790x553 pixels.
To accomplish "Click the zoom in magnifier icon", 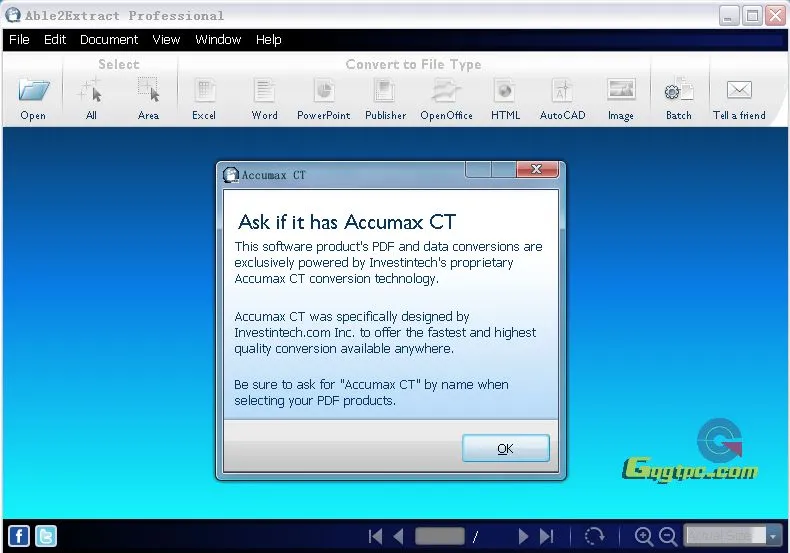I will click(x=643, y=537).
